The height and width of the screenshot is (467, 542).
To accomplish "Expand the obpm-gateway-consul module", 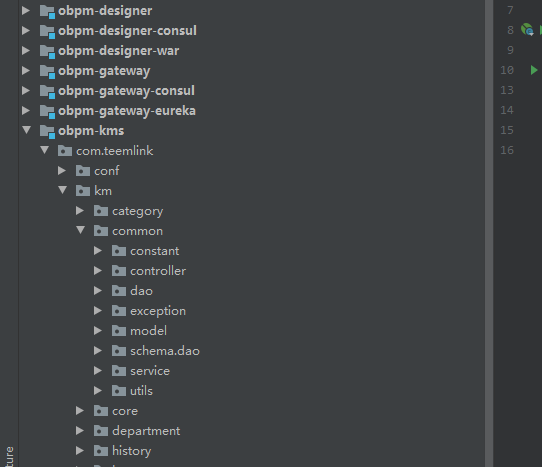I will [x=26, y=91].
